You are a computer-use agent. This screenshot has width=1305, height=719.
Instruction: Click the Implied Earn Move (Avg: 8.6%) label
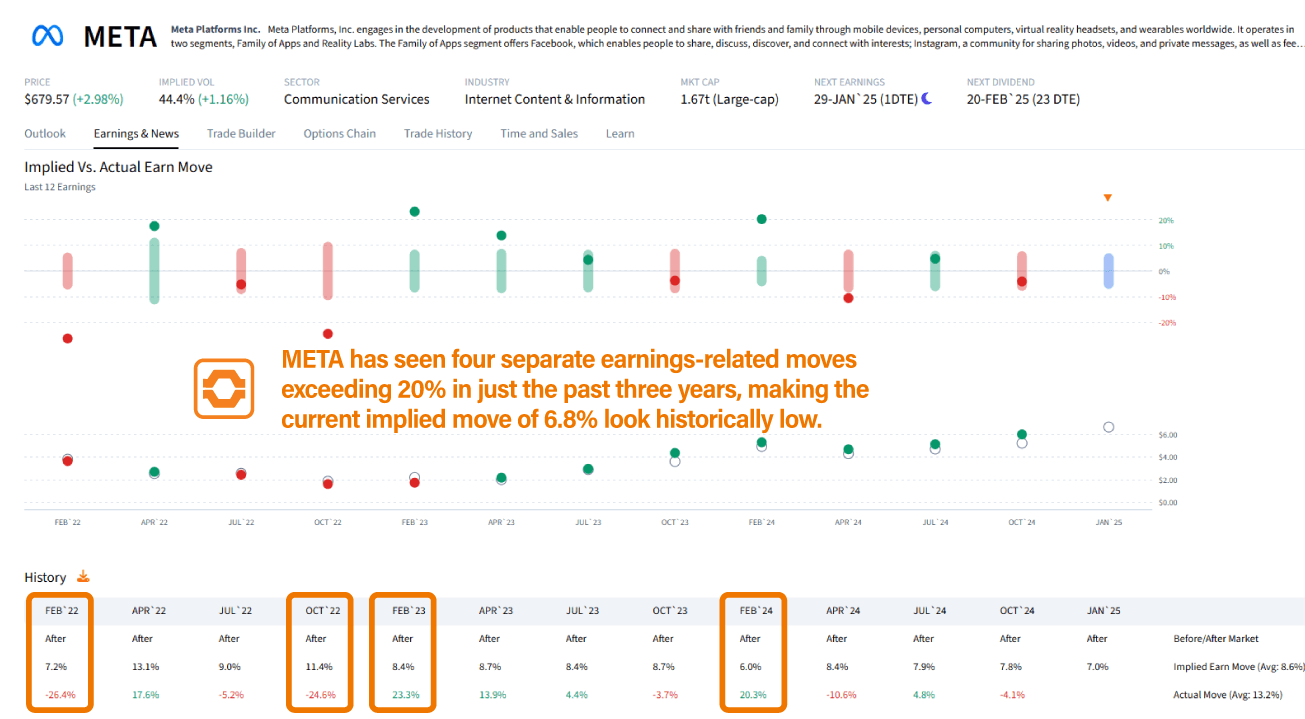coord(1239,666)
